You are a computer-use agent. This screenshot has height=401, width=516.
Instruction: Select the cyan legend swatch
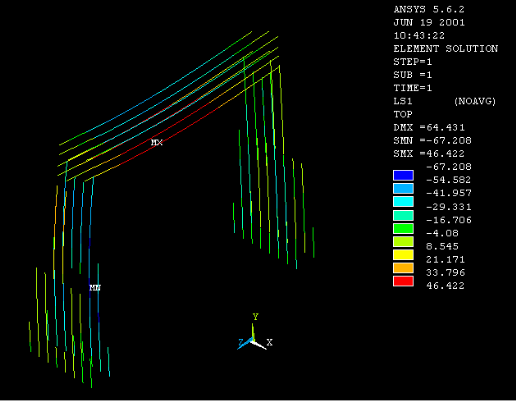click(x=403, y=202)
